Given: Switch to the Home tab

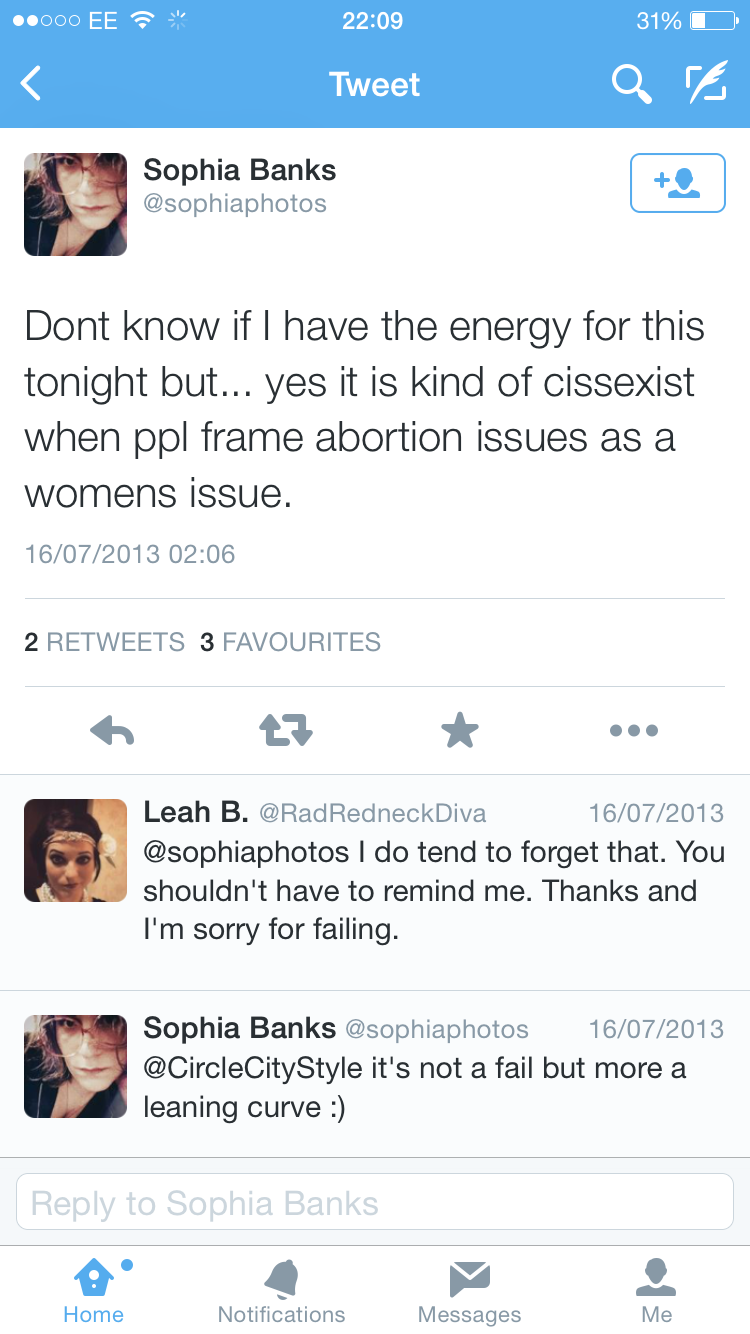Looking at the screenshot, I should pyautogui.click(x=93, y=1292).
